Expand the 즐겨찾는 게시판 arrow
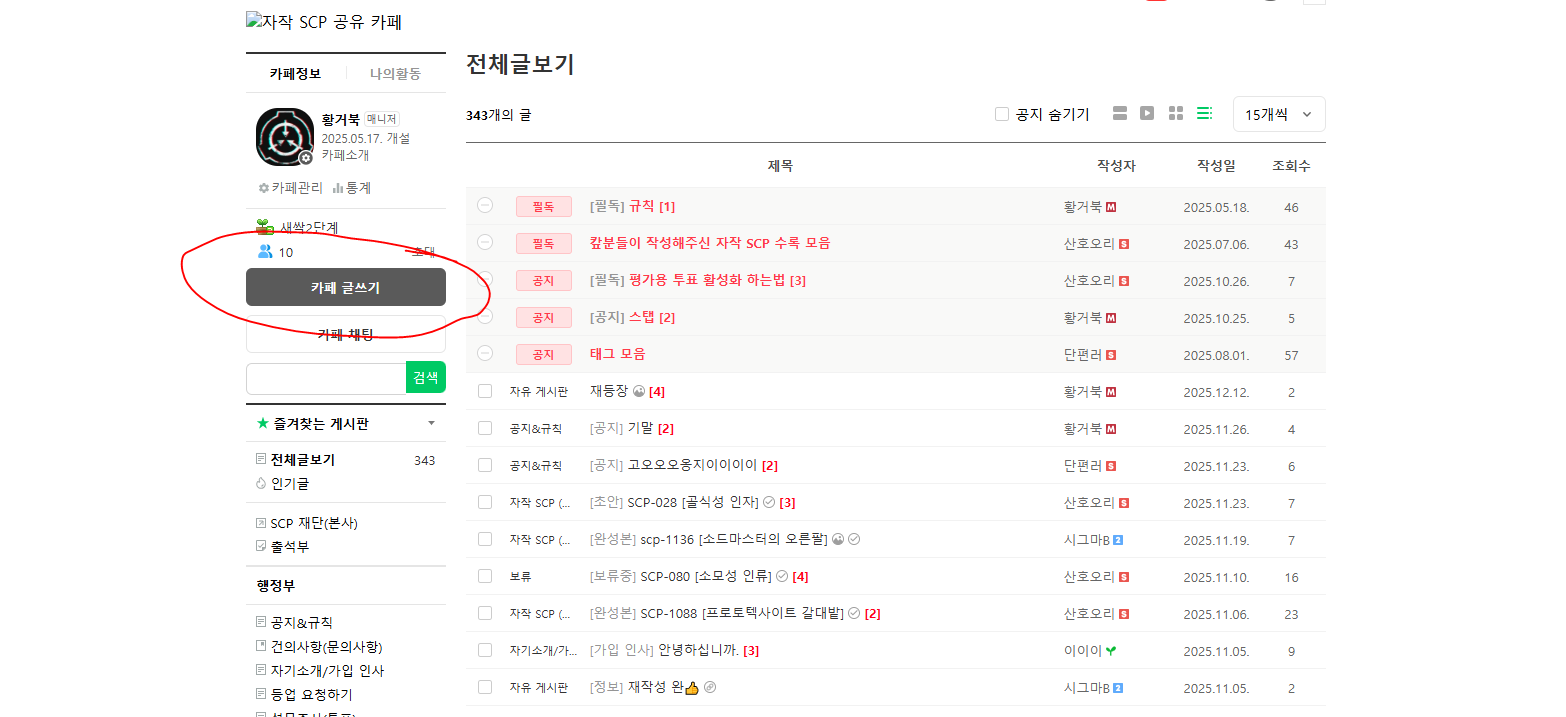 (x=431, y=424)
